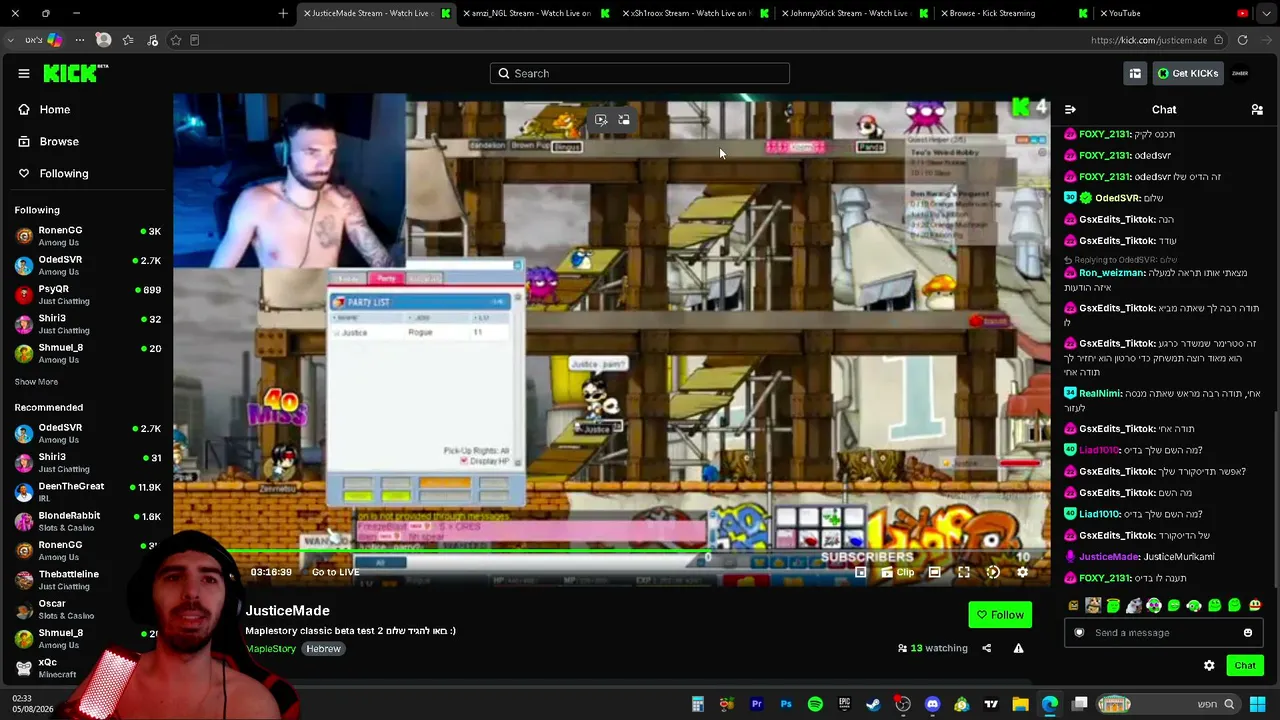Insert the first green emote in chat bar
This screenshot has height=720, width=1280.
pyautogui.click(x=1113, y=605)
